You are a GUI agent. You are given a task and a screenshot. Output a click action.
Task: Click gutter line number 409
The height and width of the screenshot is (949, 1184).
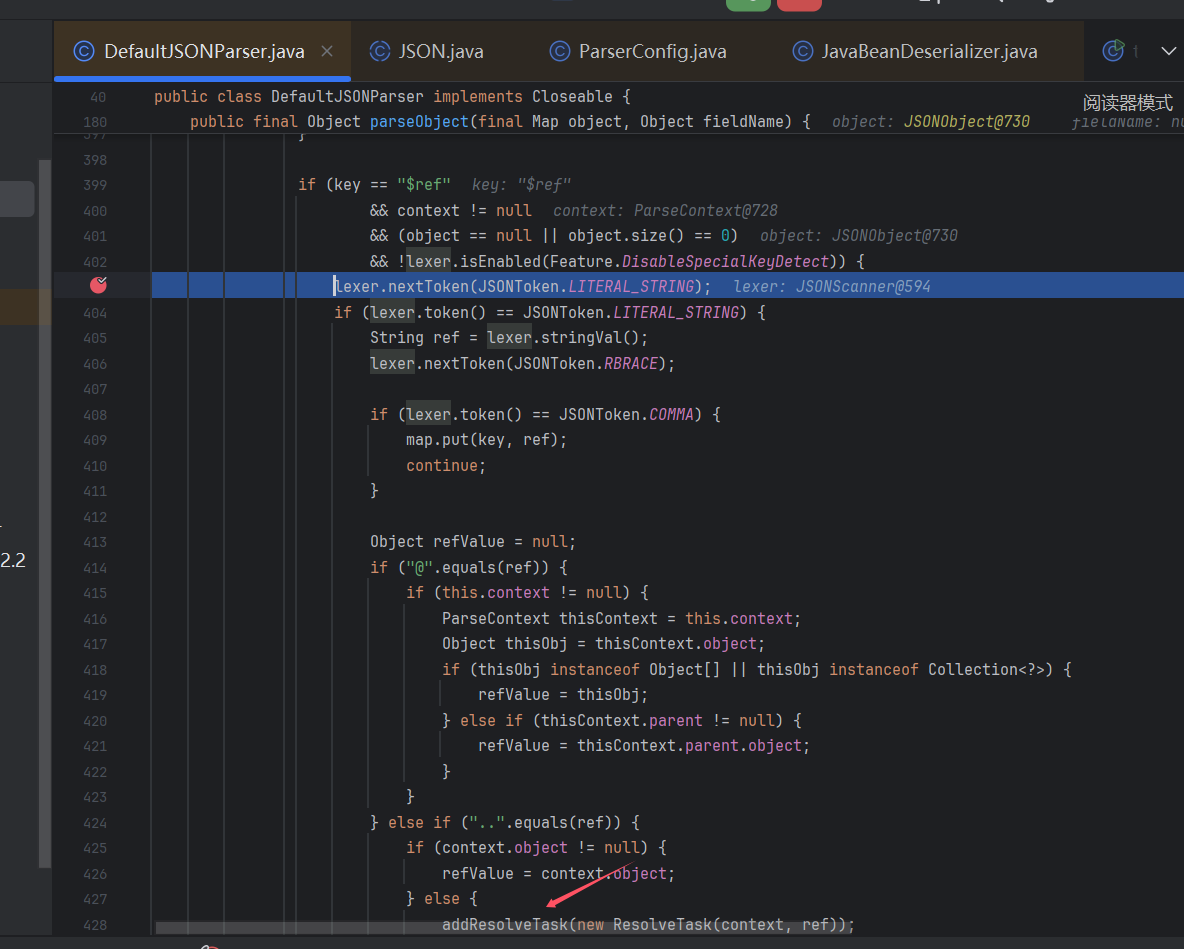[95, 439]
